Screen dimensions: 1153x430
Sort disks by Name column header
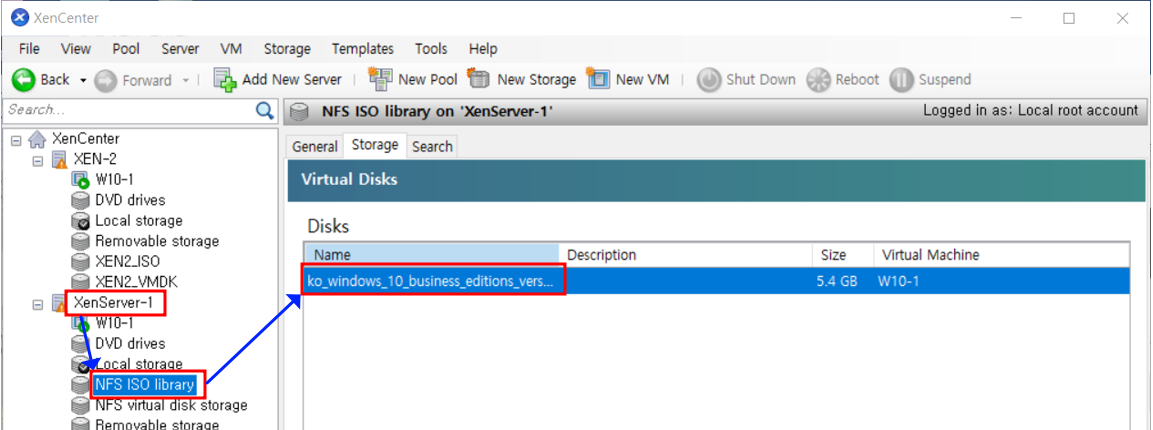(432, 255)
